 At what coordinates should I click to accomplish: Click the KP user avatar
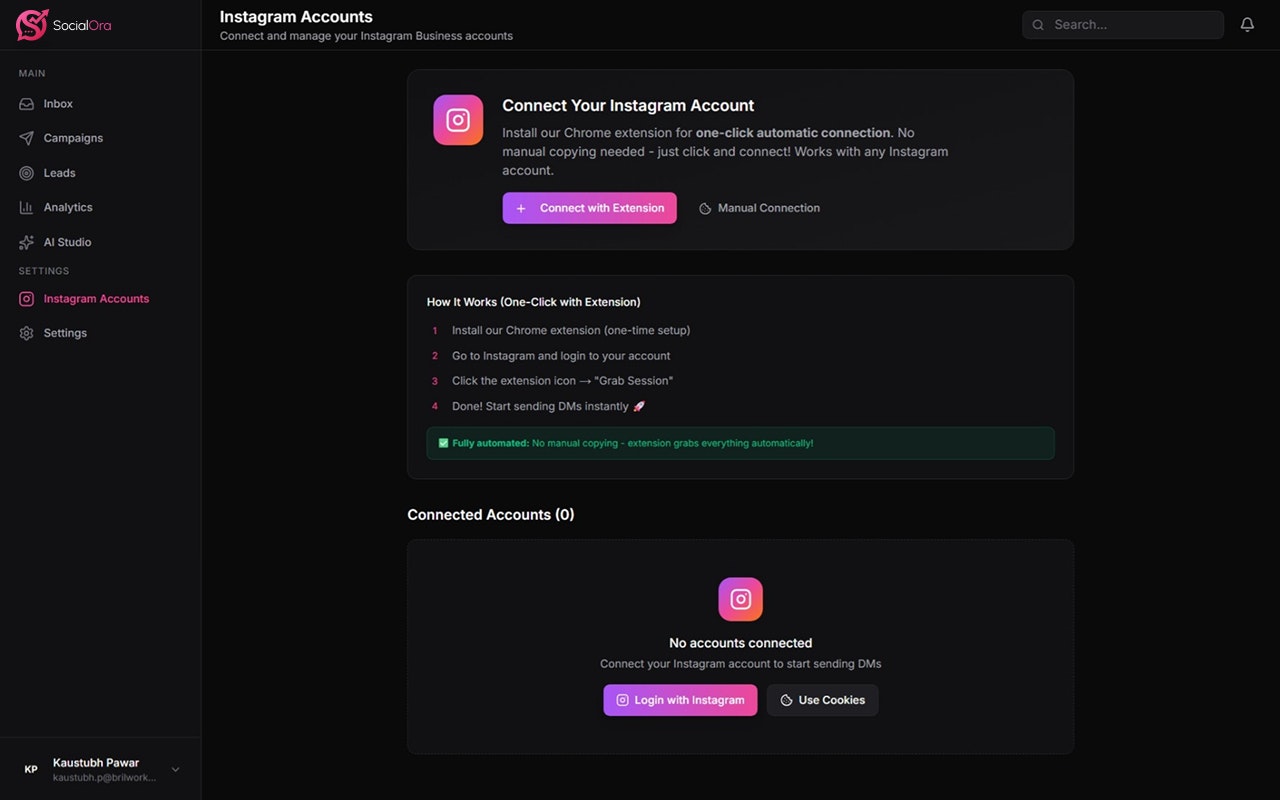(31, 769)
